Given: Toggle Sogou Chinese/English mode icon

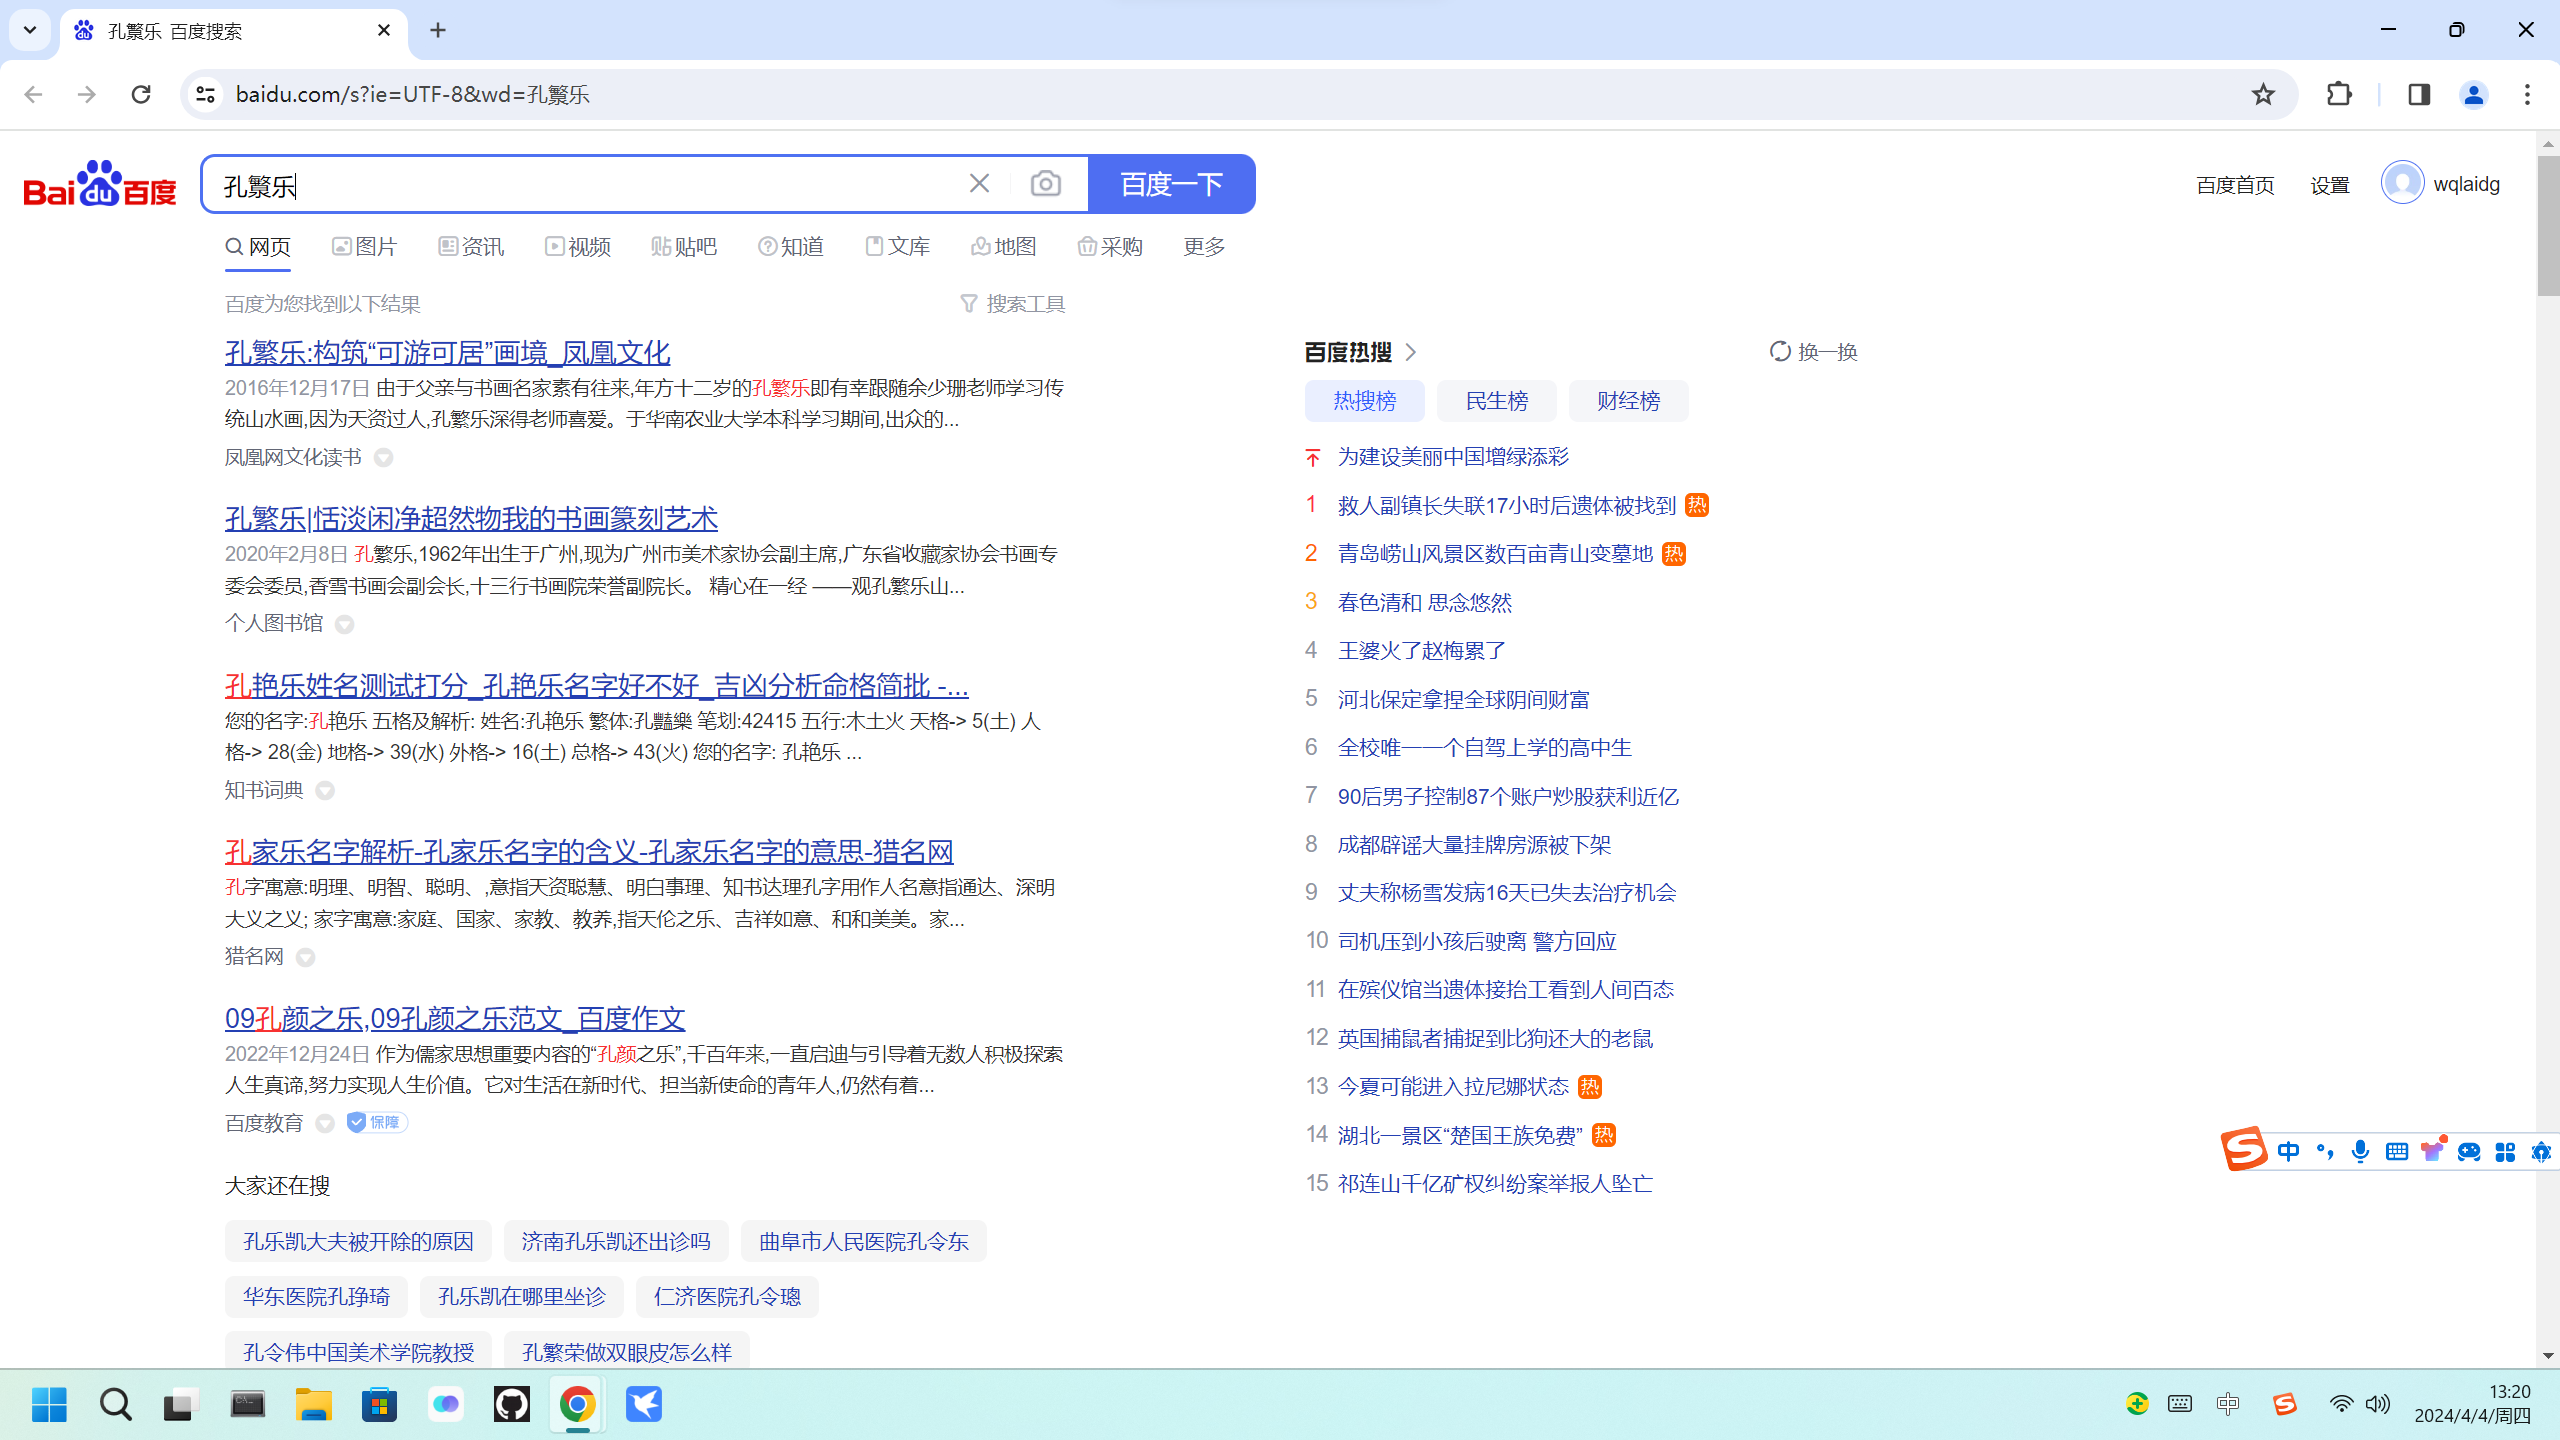Looking at the screenshot, I should (x=2289, y=1151).
